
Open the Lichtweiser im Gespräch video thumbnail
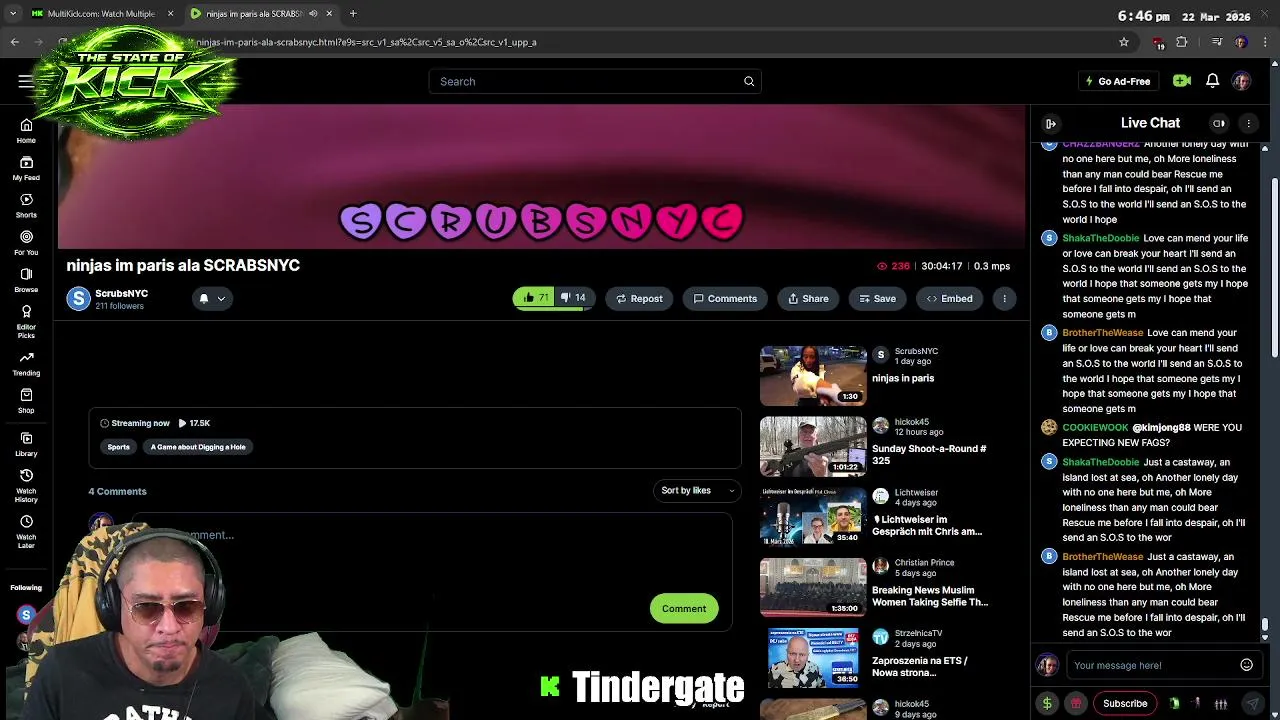point(813,517)
